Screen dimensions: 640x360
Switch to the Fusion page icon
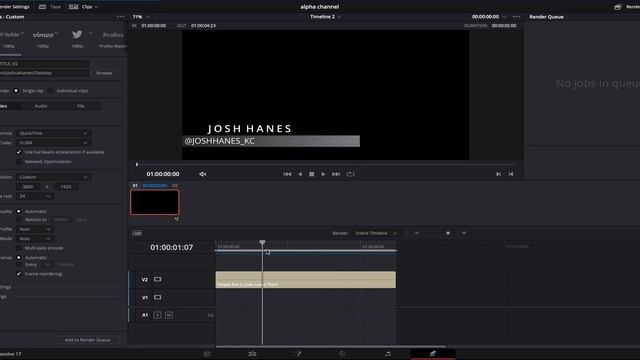(x=298, y=354)
